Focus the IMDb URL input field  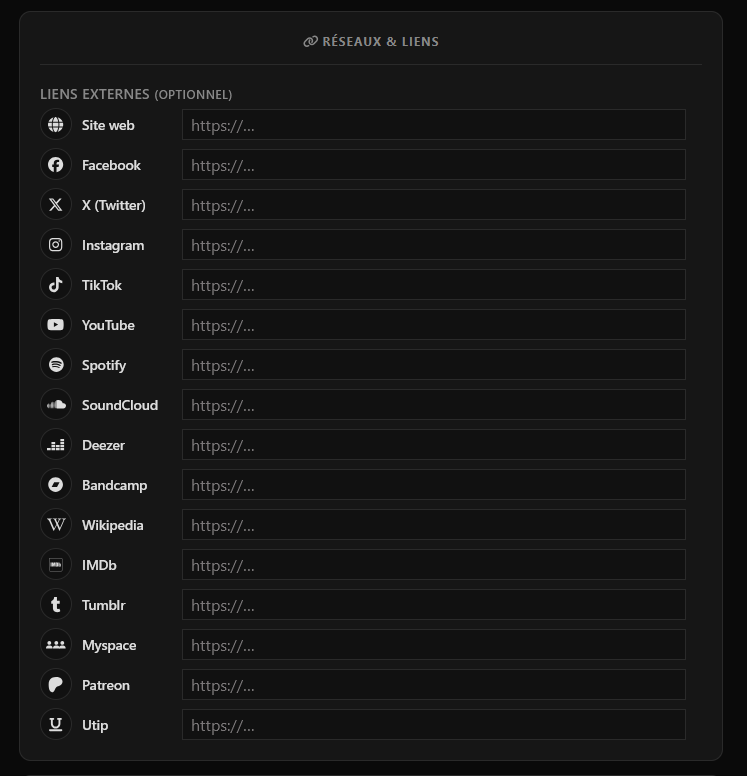click(x=434, y=565)
